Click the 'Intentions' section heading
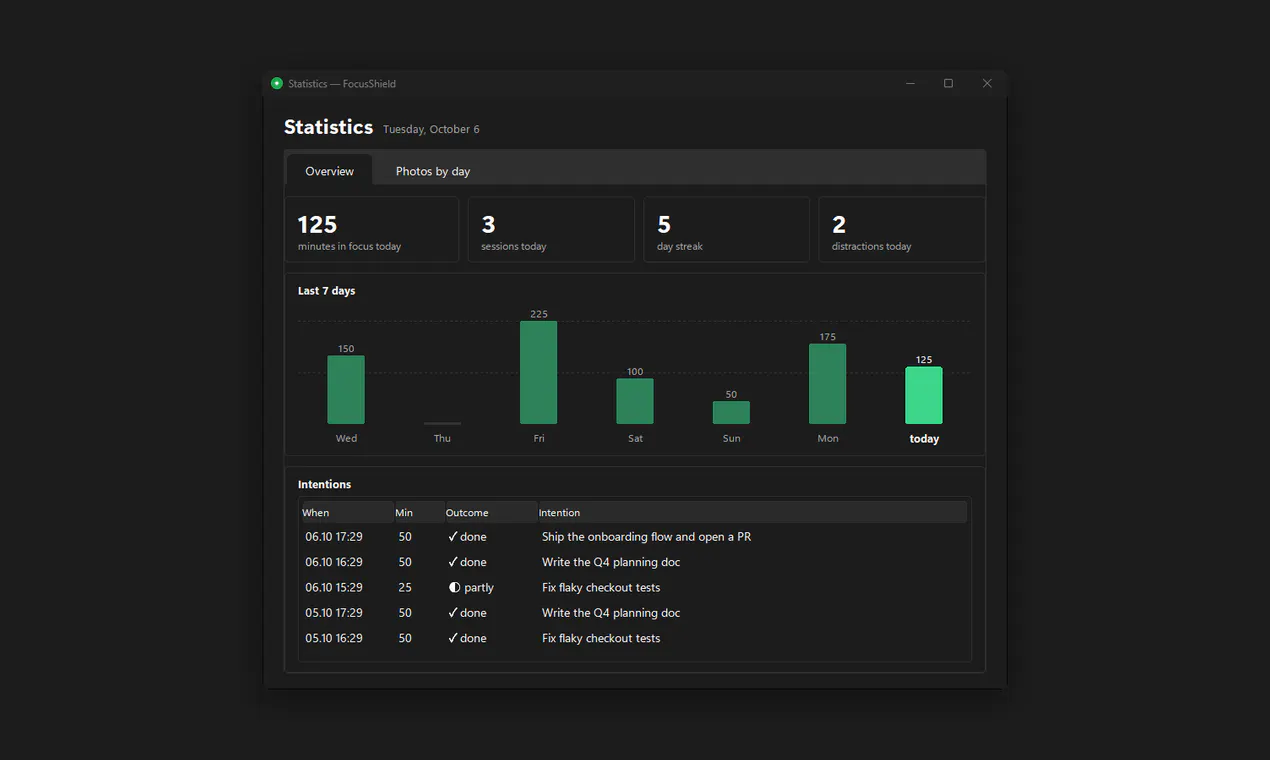Image resolution: width=1270 pixels, height=760 pixels. (325, 485)
